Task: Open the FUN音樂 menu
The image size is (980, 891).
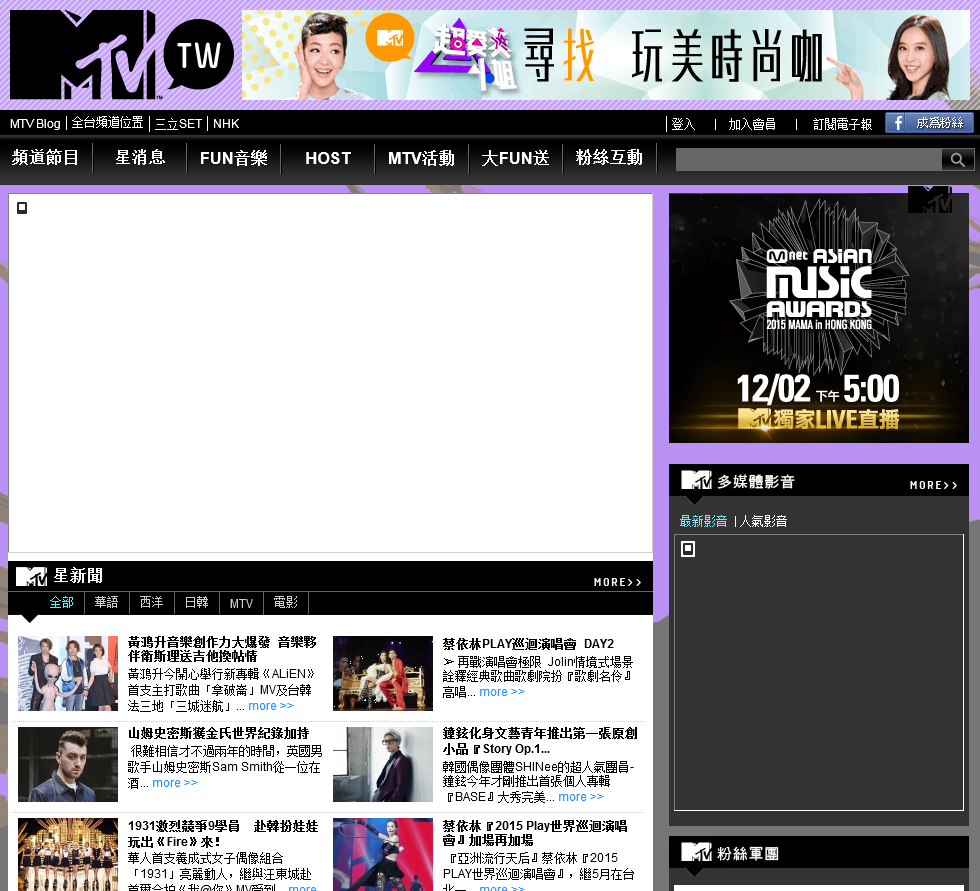Action: (234, 158)
